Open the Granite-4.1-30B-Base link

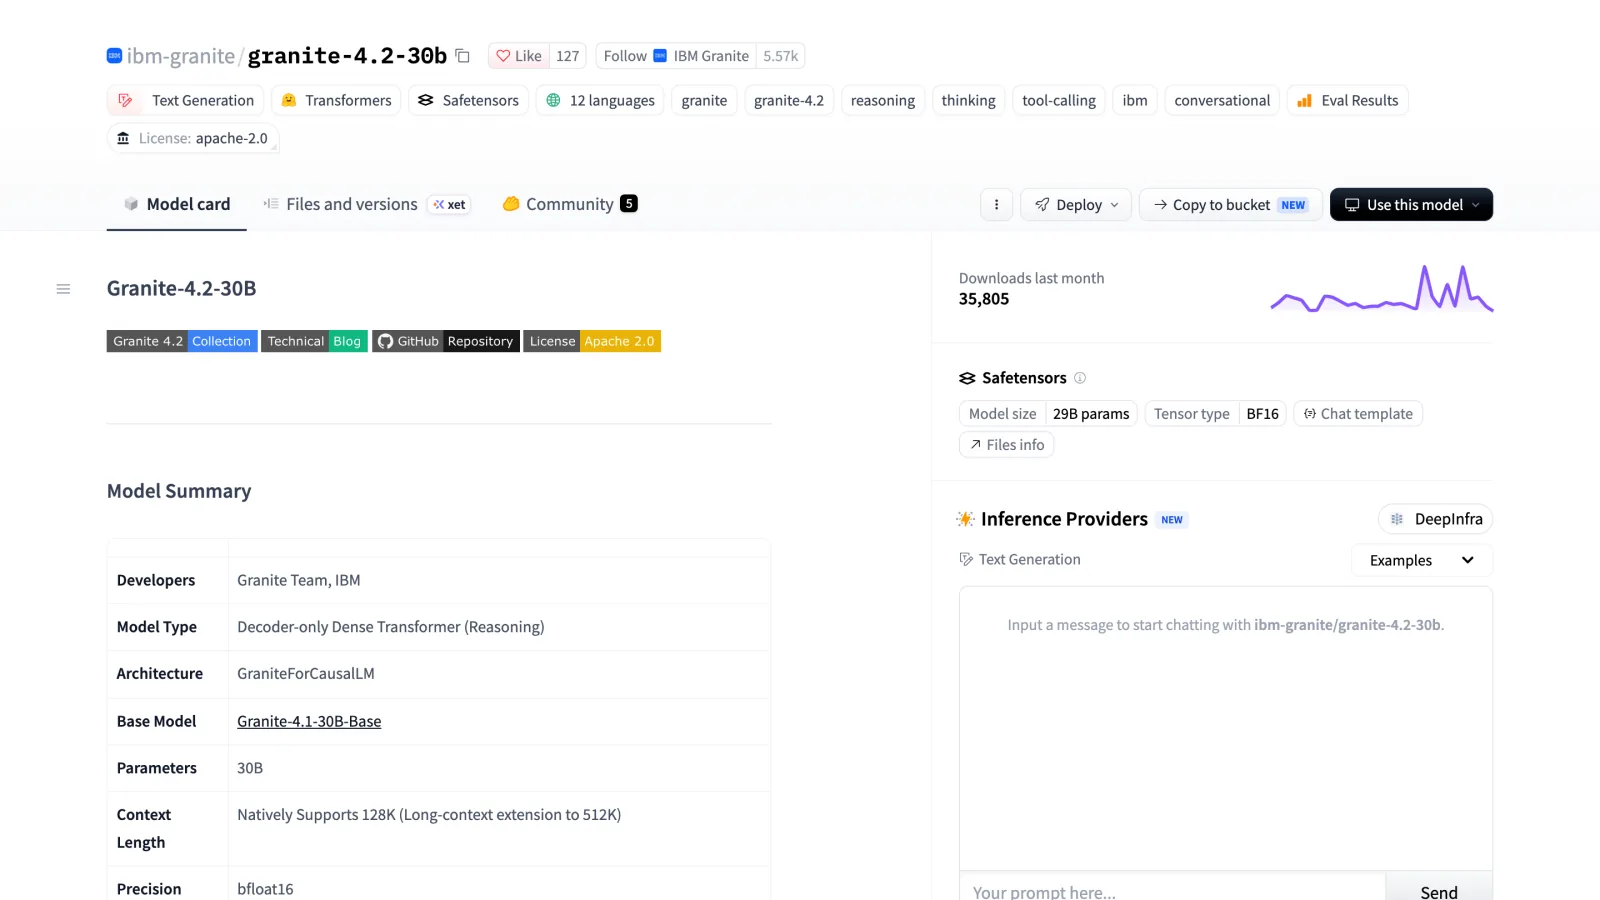309,721
